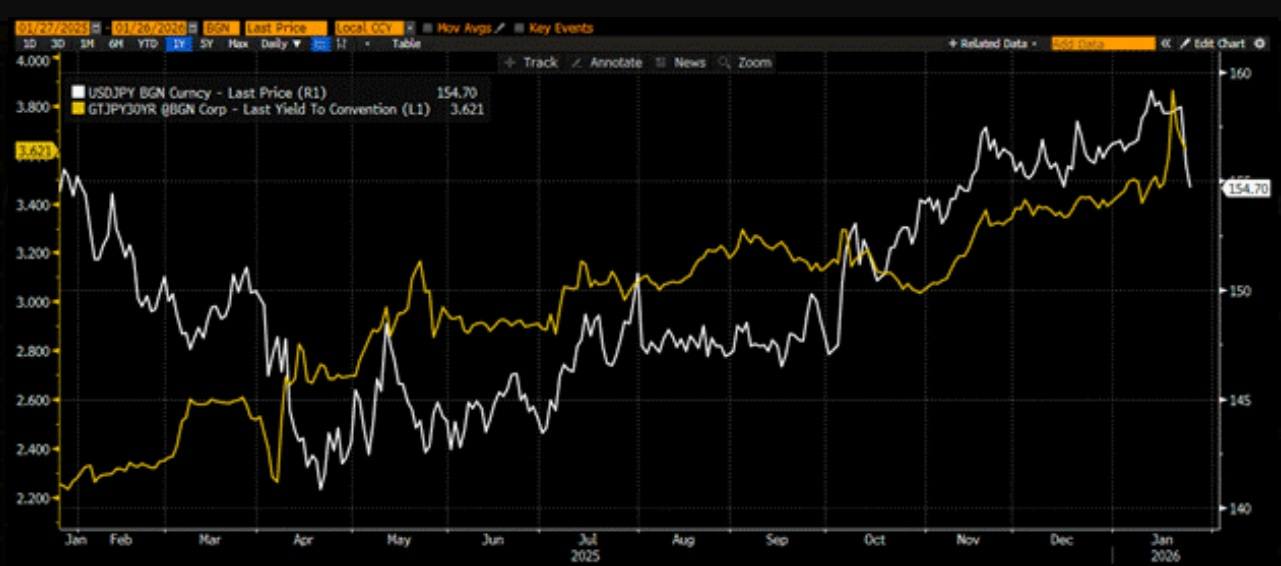Open the Daily periodicity dropdown
The height and width of the screenshot is (566, 1281).
click(281, 44)
